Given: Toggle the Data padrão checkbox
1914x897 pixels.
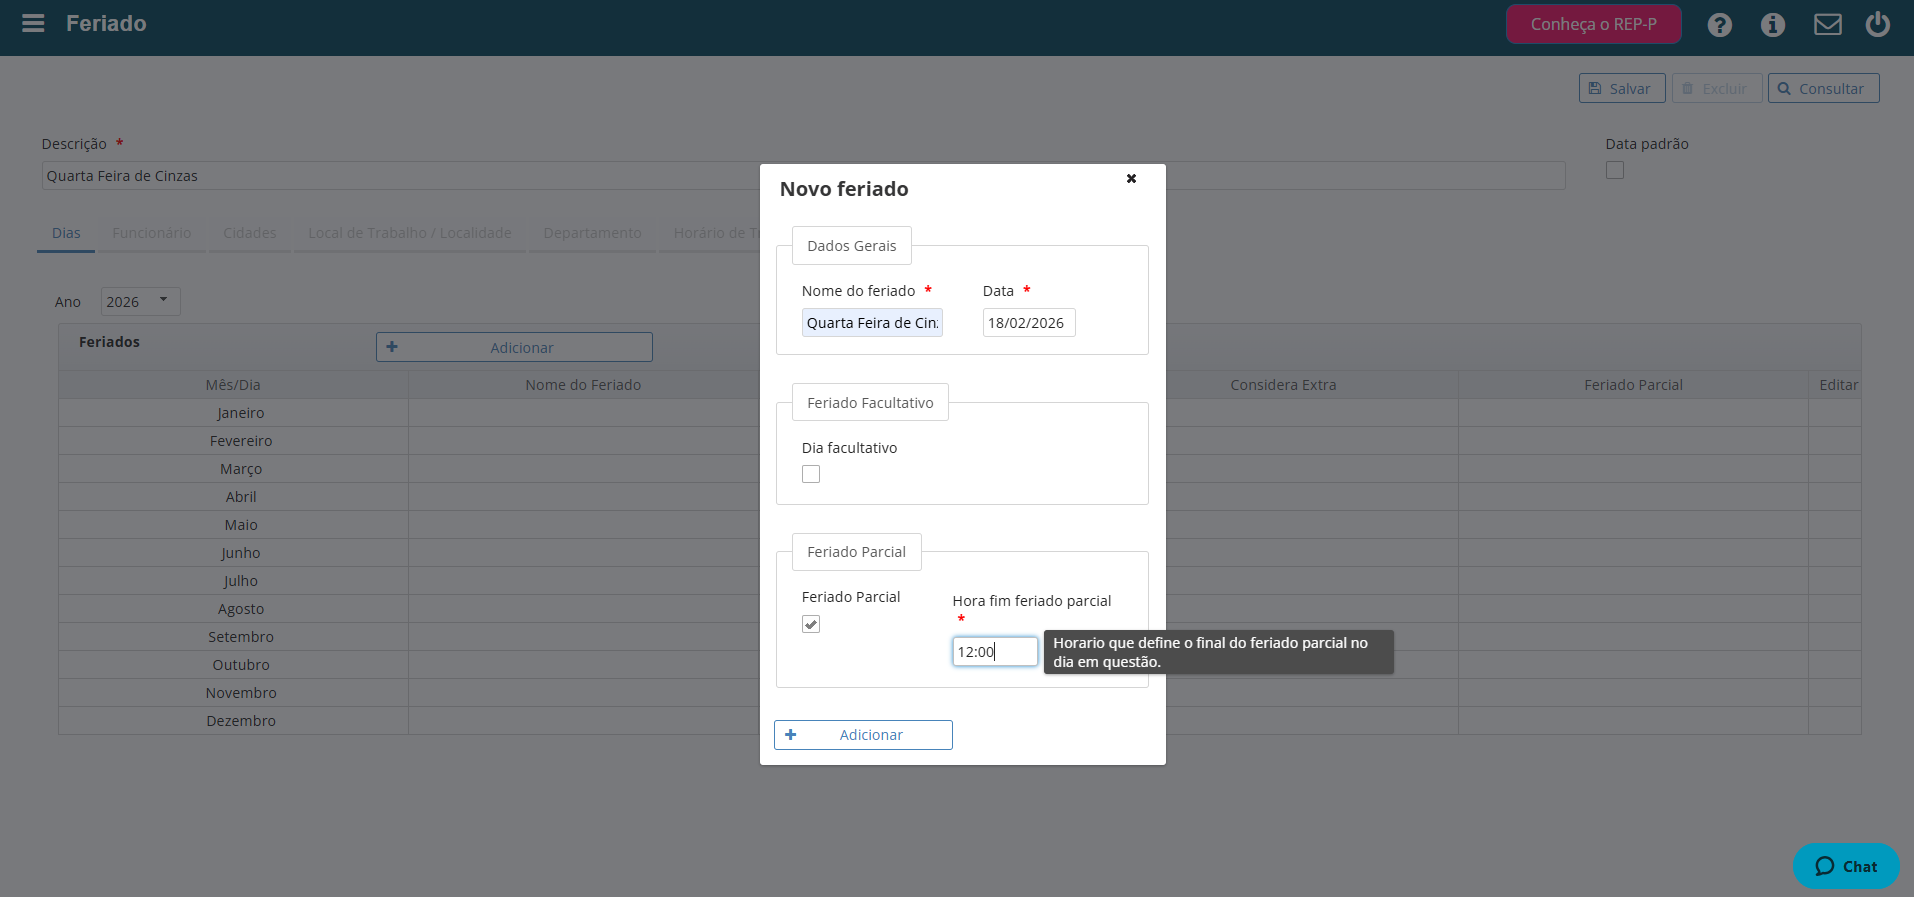Looking at the screenshot, I should coord(1614,170).
